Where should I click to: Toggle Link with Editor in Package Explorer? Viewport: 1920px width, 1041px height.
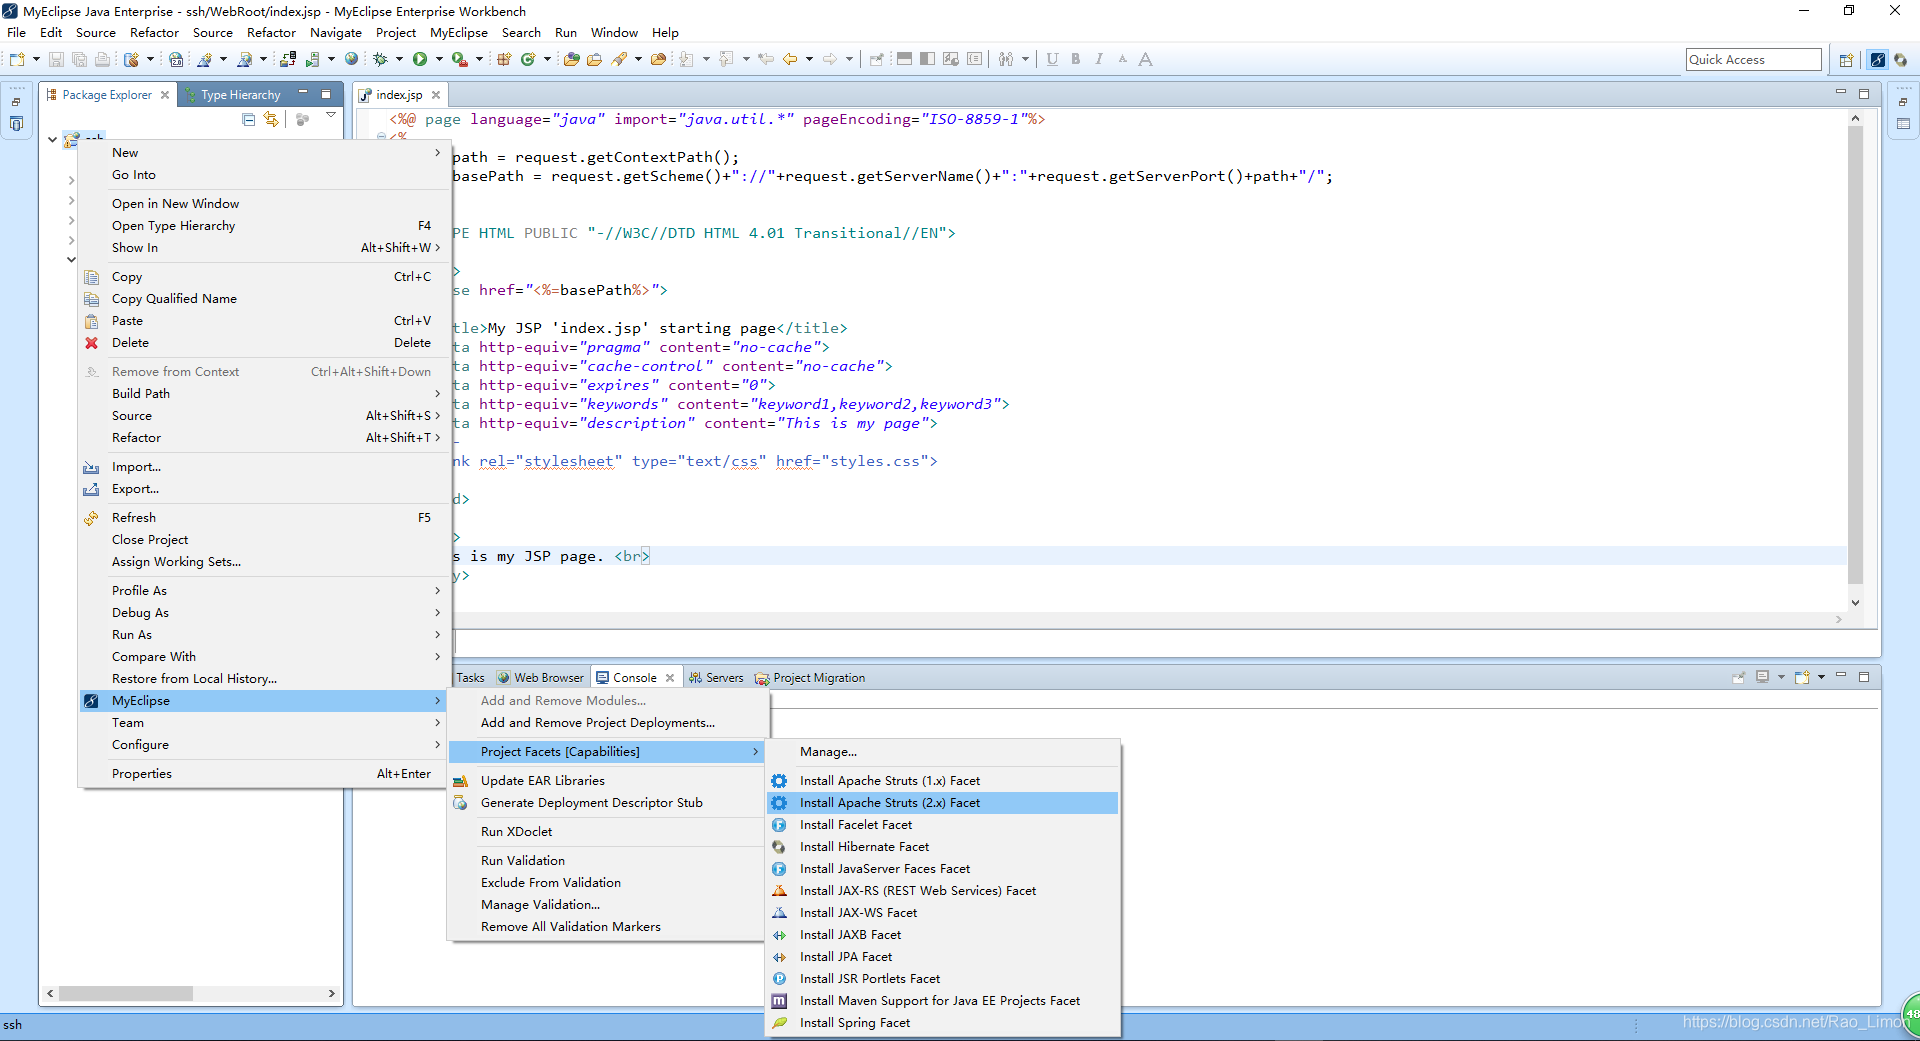point(271,119)
